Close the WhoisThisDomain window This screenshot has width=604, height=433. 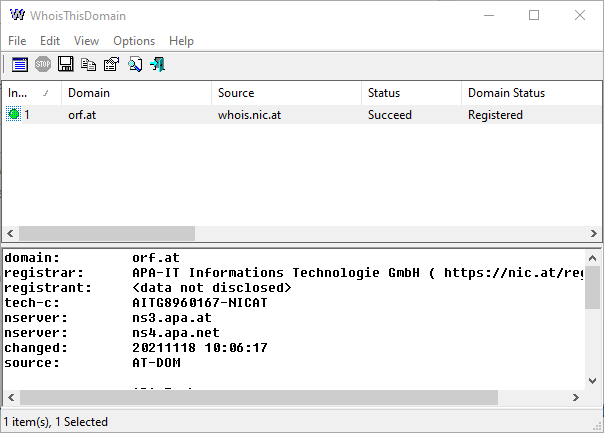click(x=580, y=15)
